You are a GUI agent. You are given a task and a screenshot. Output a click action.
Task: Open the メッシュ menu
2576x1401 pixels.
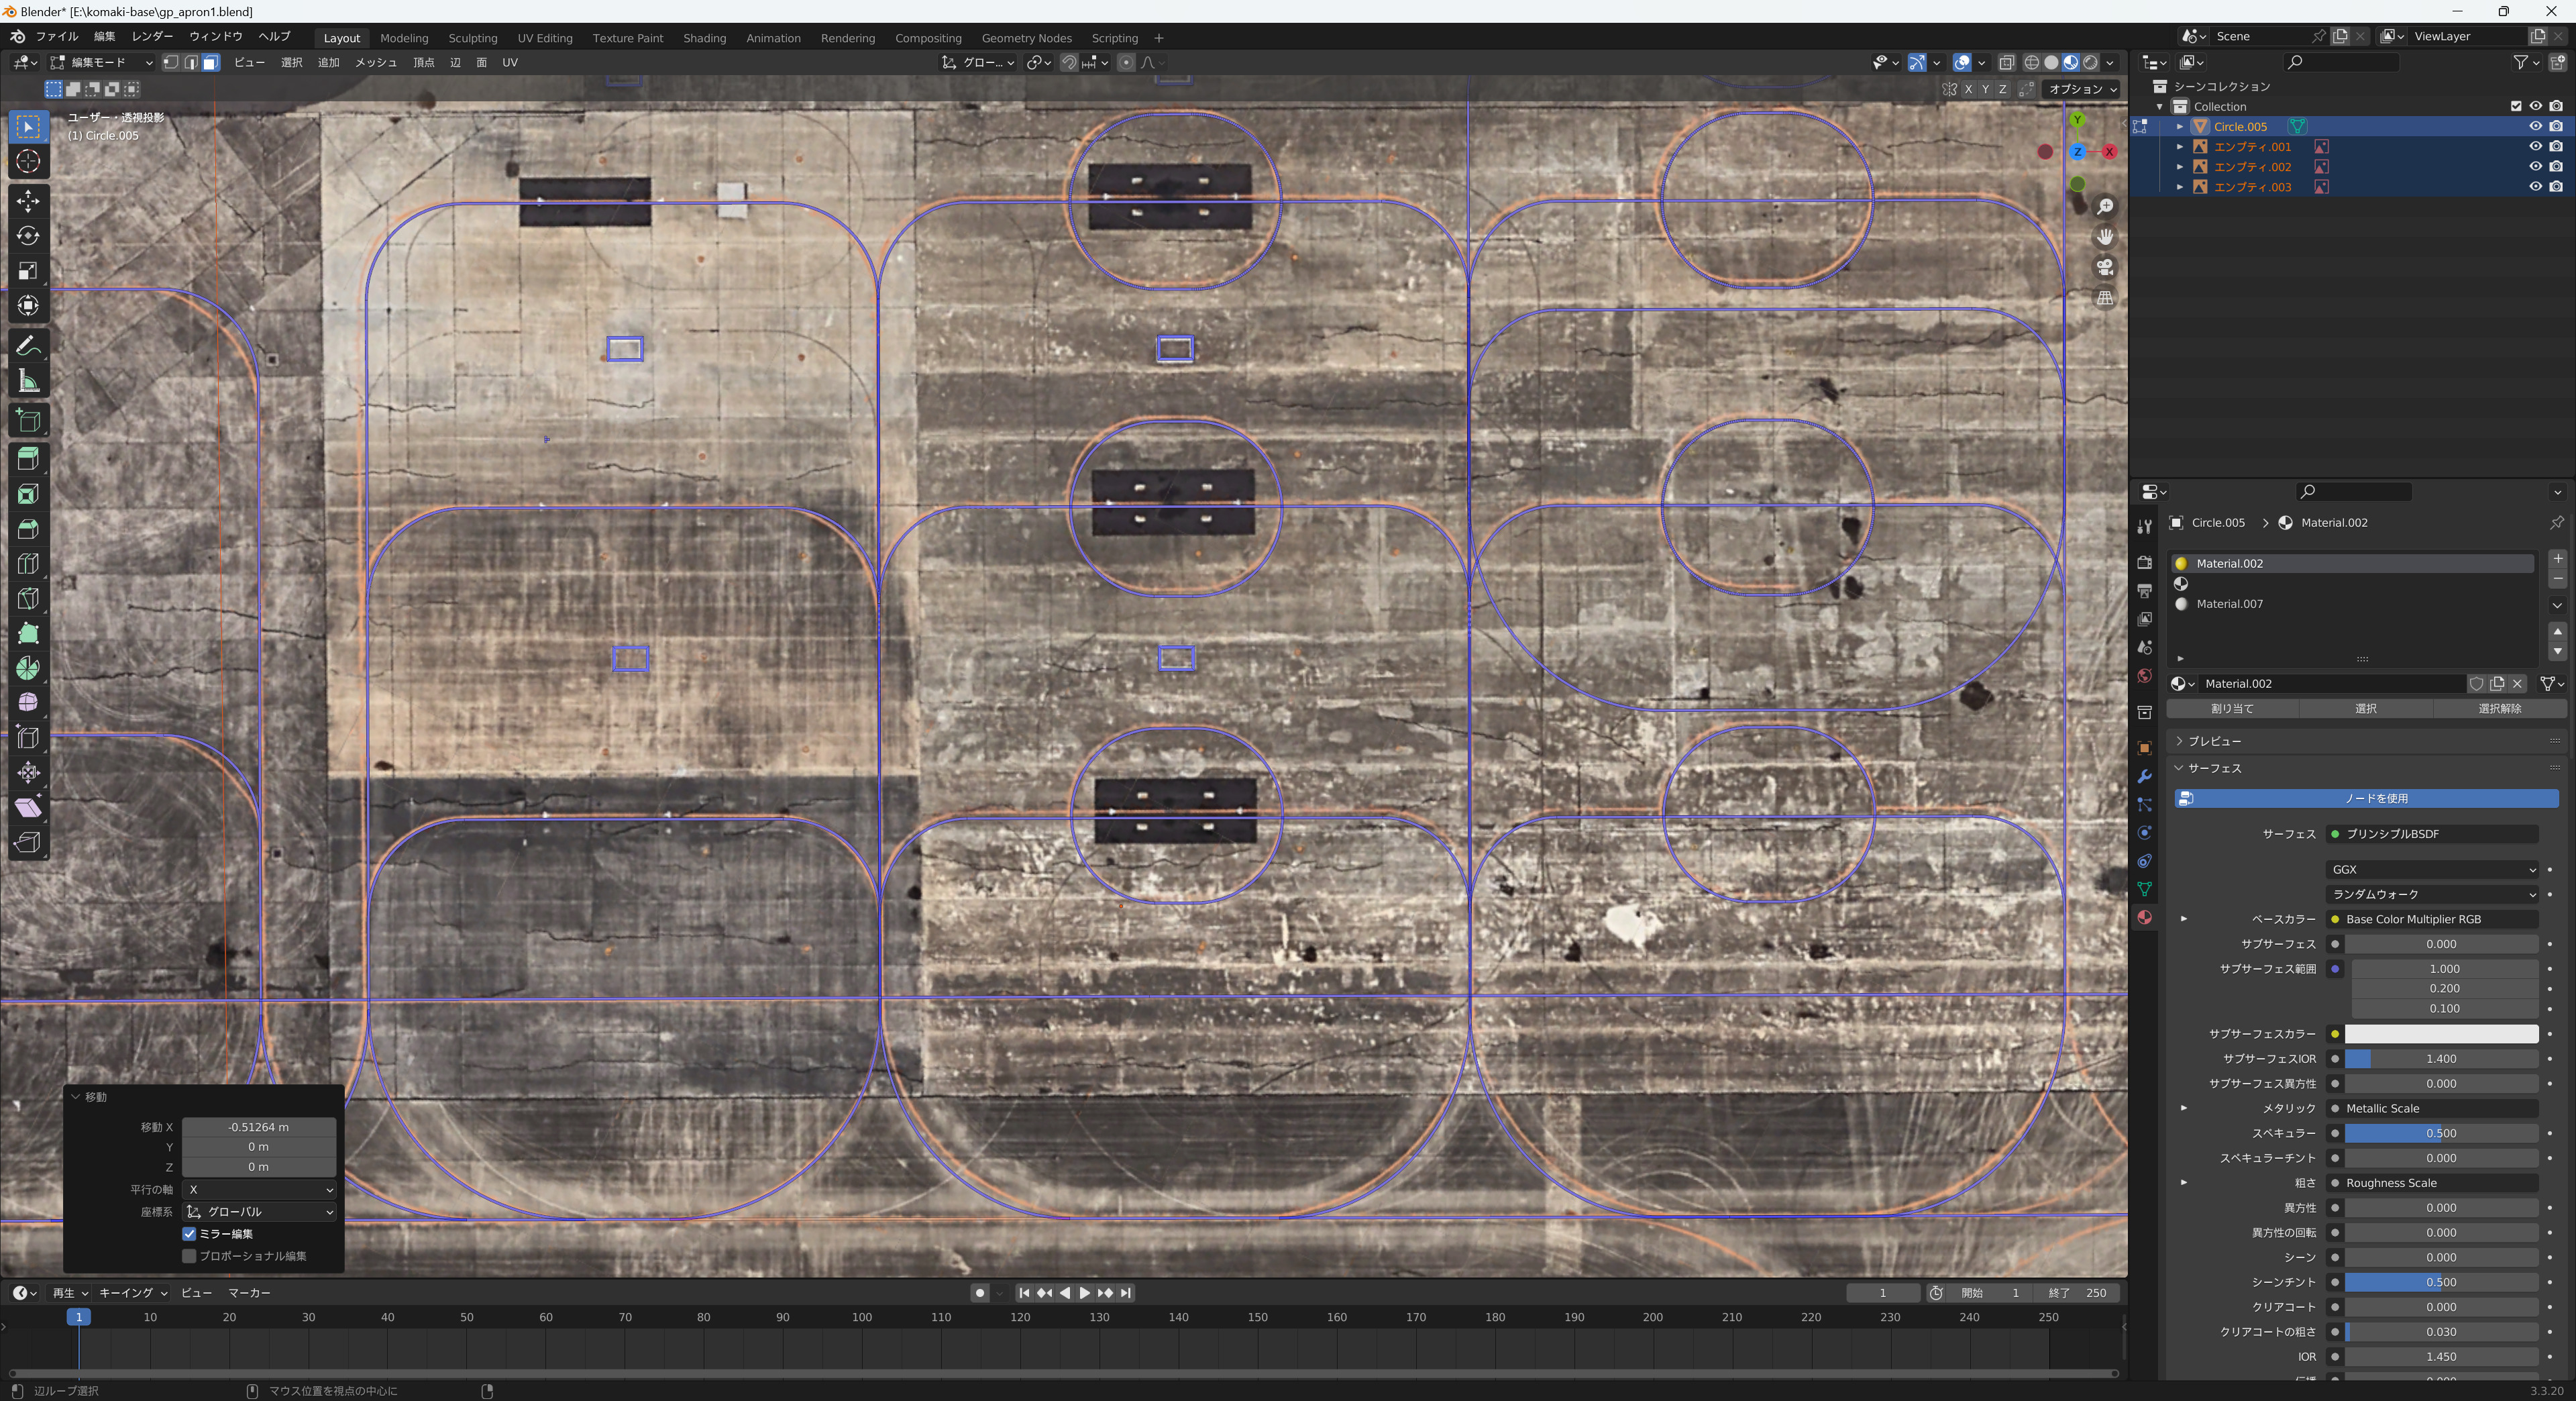click(x=376, y=62)
